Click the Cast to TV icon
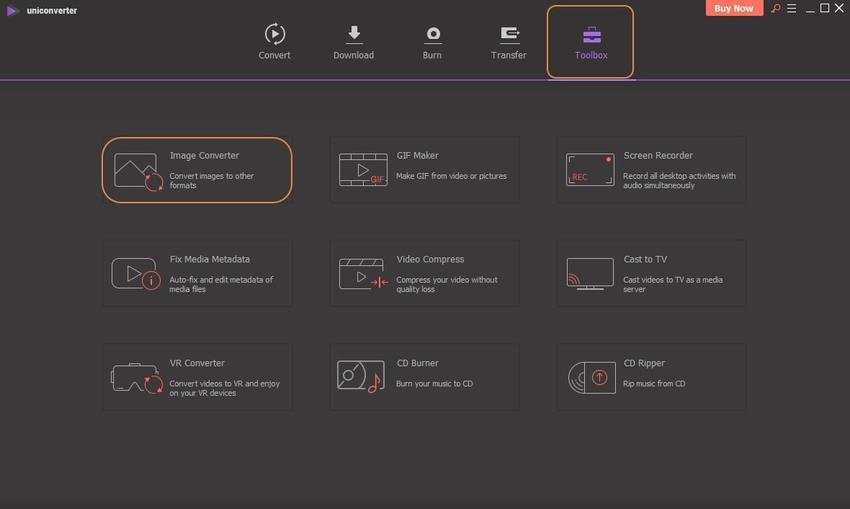The width and height of the screenshot is (850, 509). pos(589,273)
